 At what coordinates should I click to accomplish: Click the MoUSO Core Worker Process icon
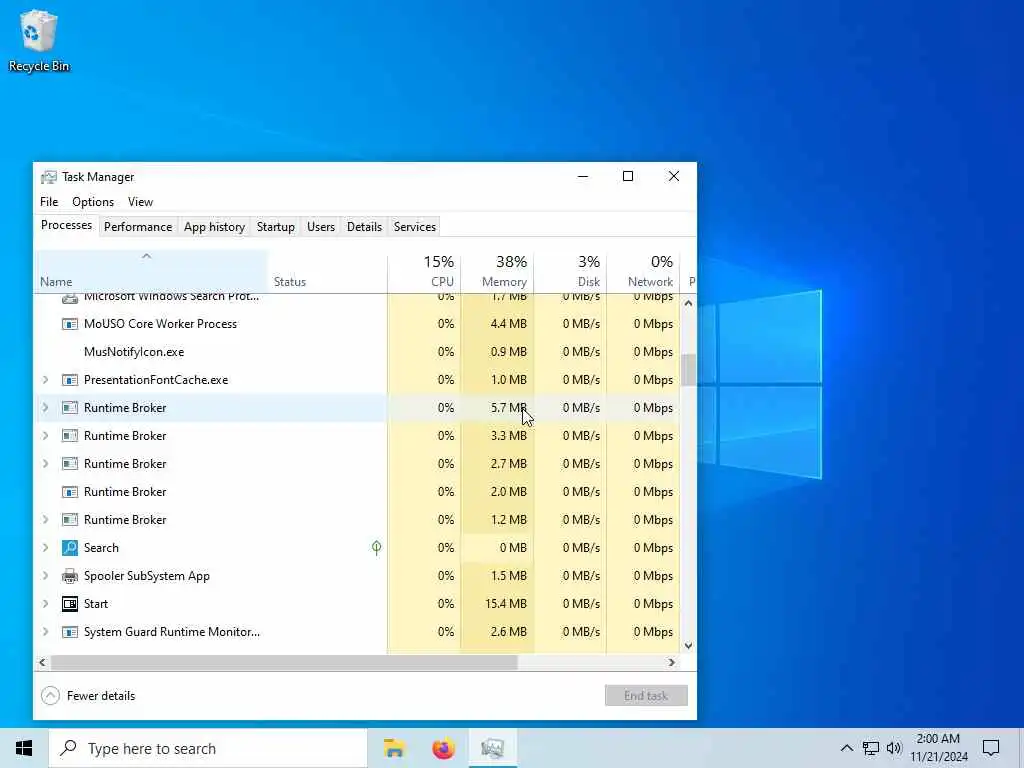click(70, 324)
